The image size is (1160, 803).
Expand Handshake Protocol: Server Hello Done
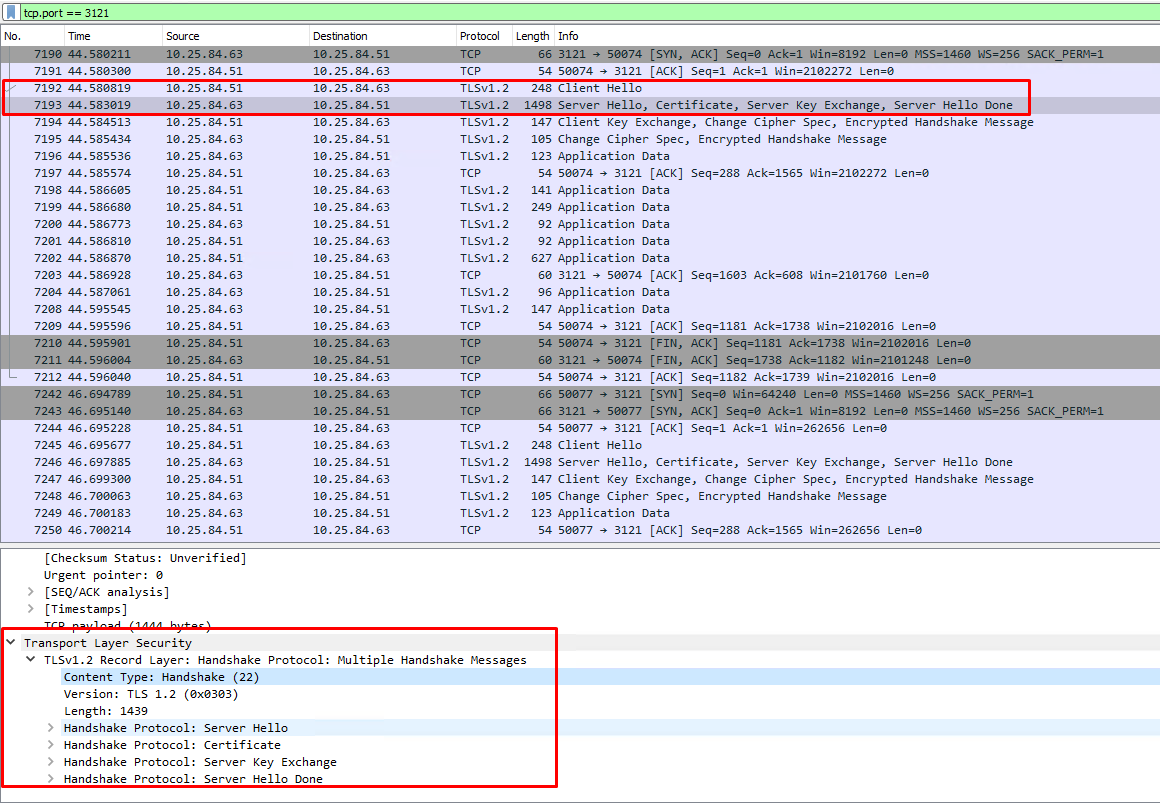(51, 779)
